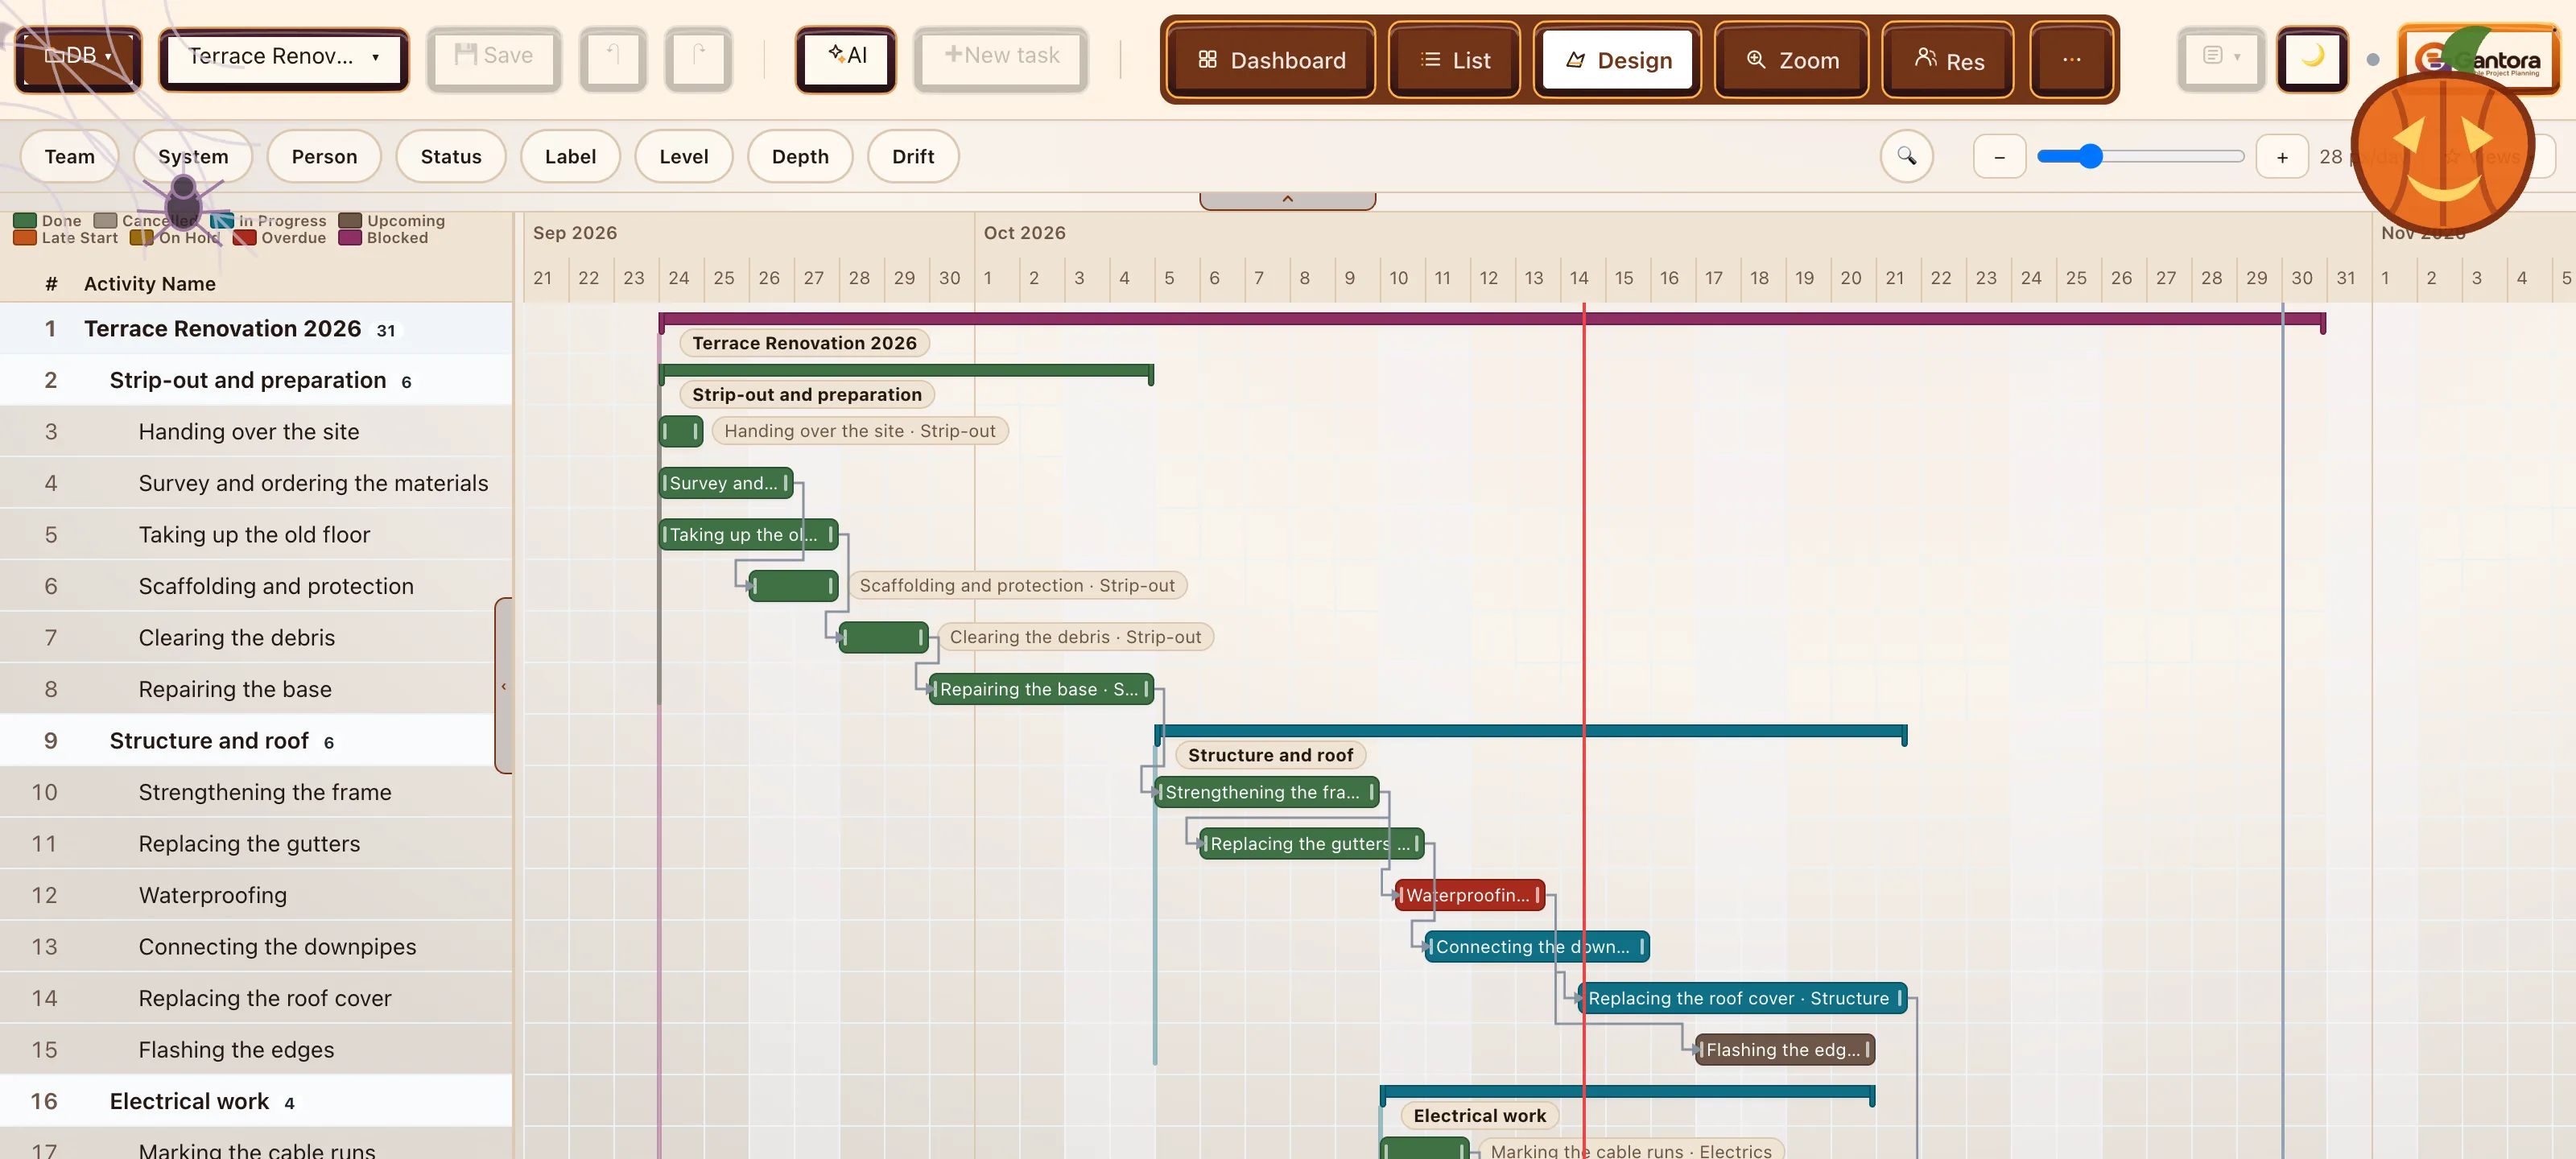Toggle the Status grouping chip

point(451,156)
